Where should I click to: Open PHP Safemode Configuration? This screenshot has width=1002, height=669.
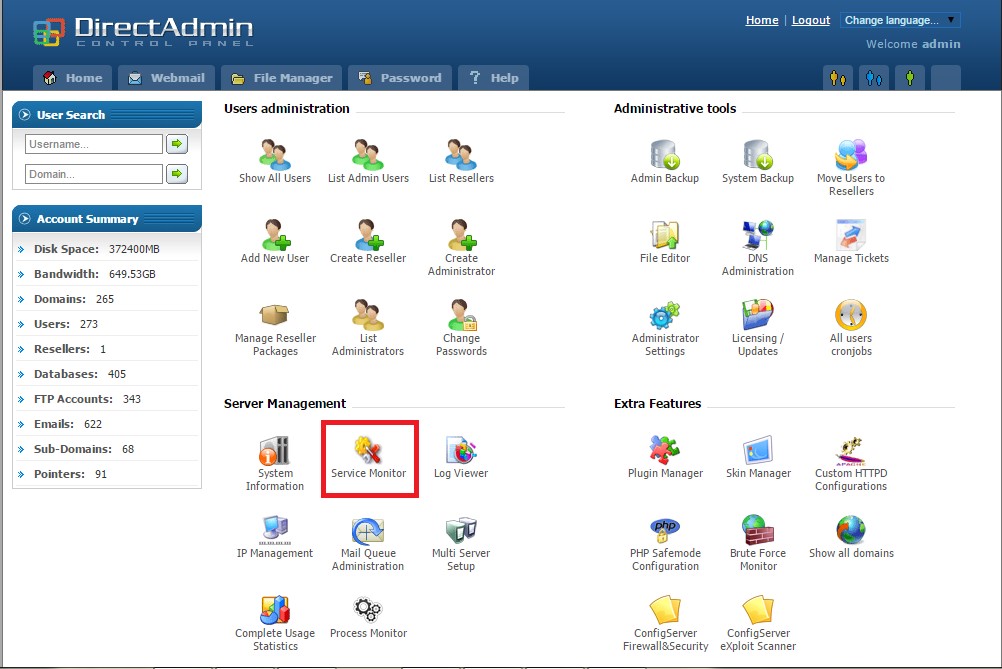tap(665, 543)
